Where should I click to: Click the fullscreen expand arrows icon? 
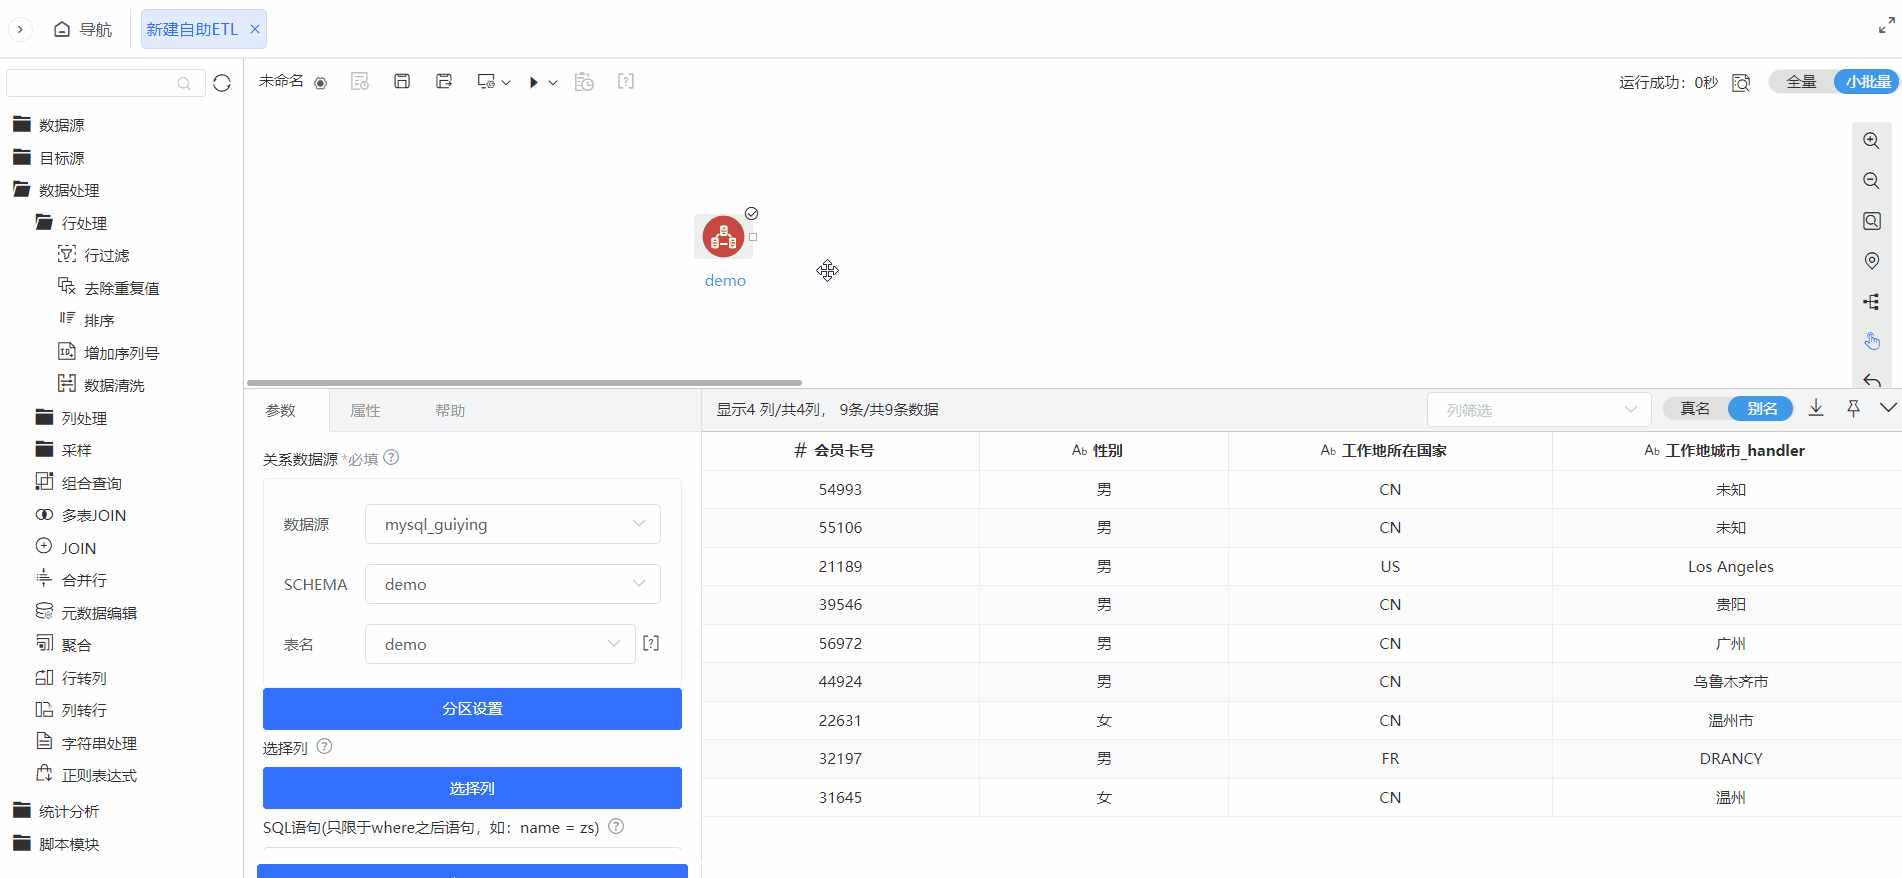click(x=1886, y=26)
